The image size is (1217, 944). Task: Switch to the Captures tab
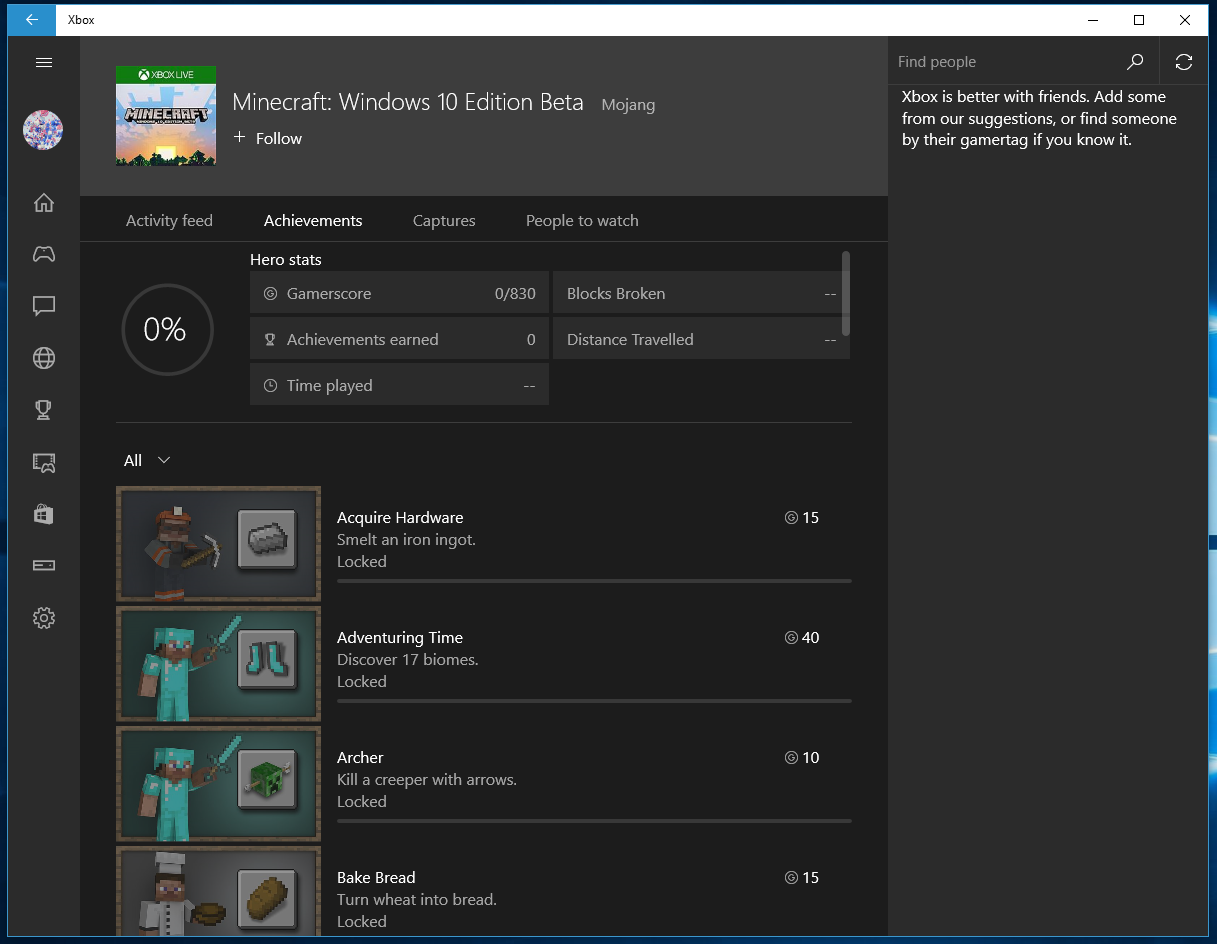coord(443,220)
